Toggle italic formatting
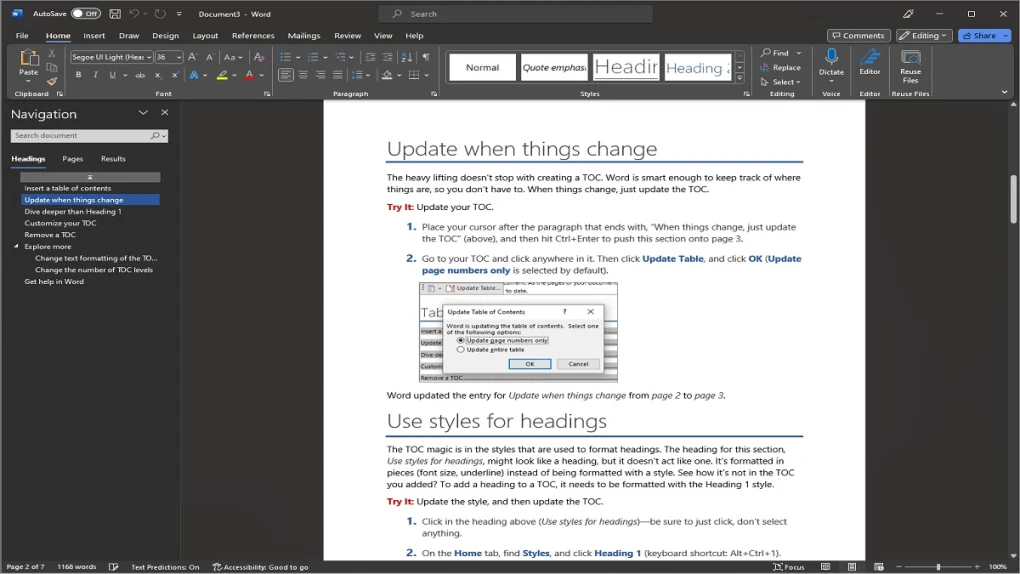1020x574 pixels. pos(95,75)
